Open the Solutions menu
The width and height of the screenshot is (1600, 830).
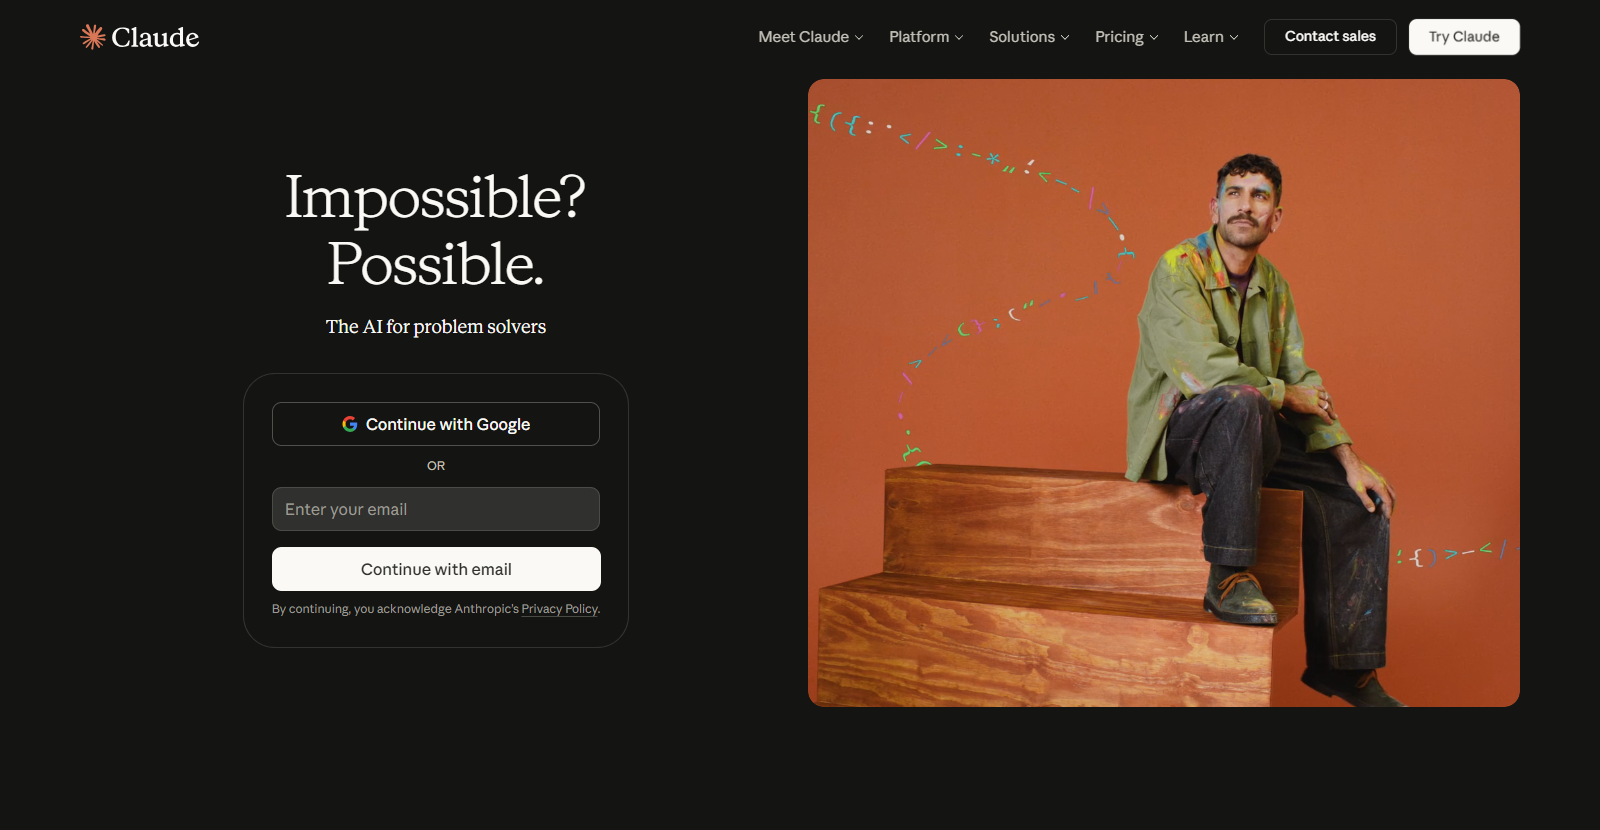1029,37
